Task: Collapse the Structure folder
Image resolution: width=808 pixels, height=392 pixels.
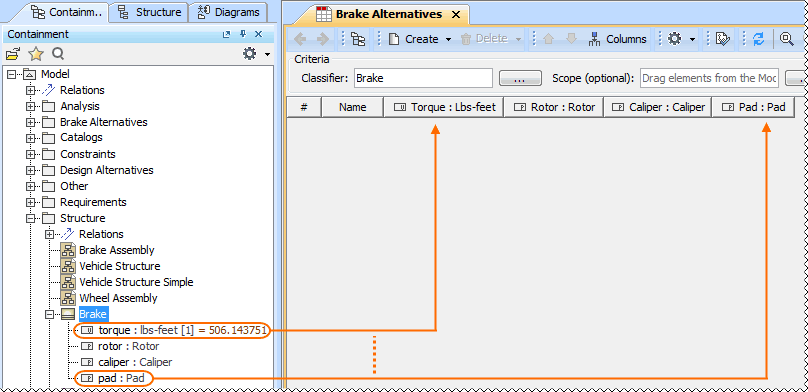Action: pyautogui.click(x=30, y=218)
